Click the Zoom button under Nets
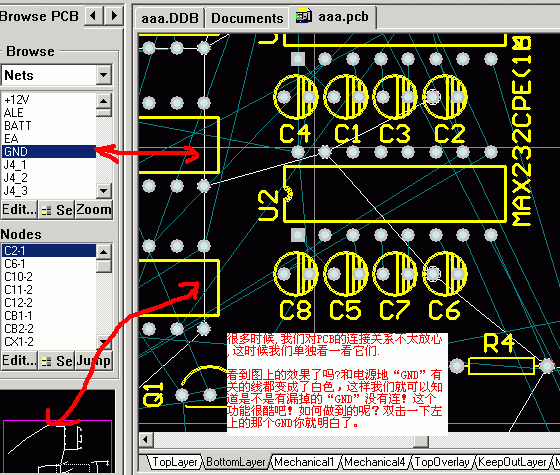Screen dimensions: 560x475 point(94,210)
